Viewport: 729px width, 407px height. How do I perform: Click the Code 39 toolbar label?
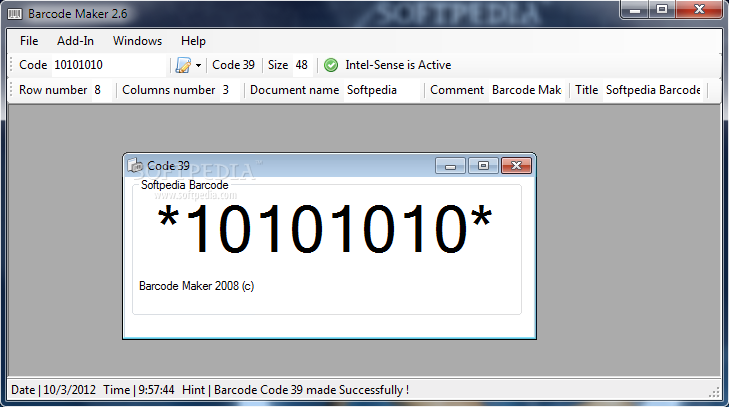pyautogui.click(x=233, y=65)
